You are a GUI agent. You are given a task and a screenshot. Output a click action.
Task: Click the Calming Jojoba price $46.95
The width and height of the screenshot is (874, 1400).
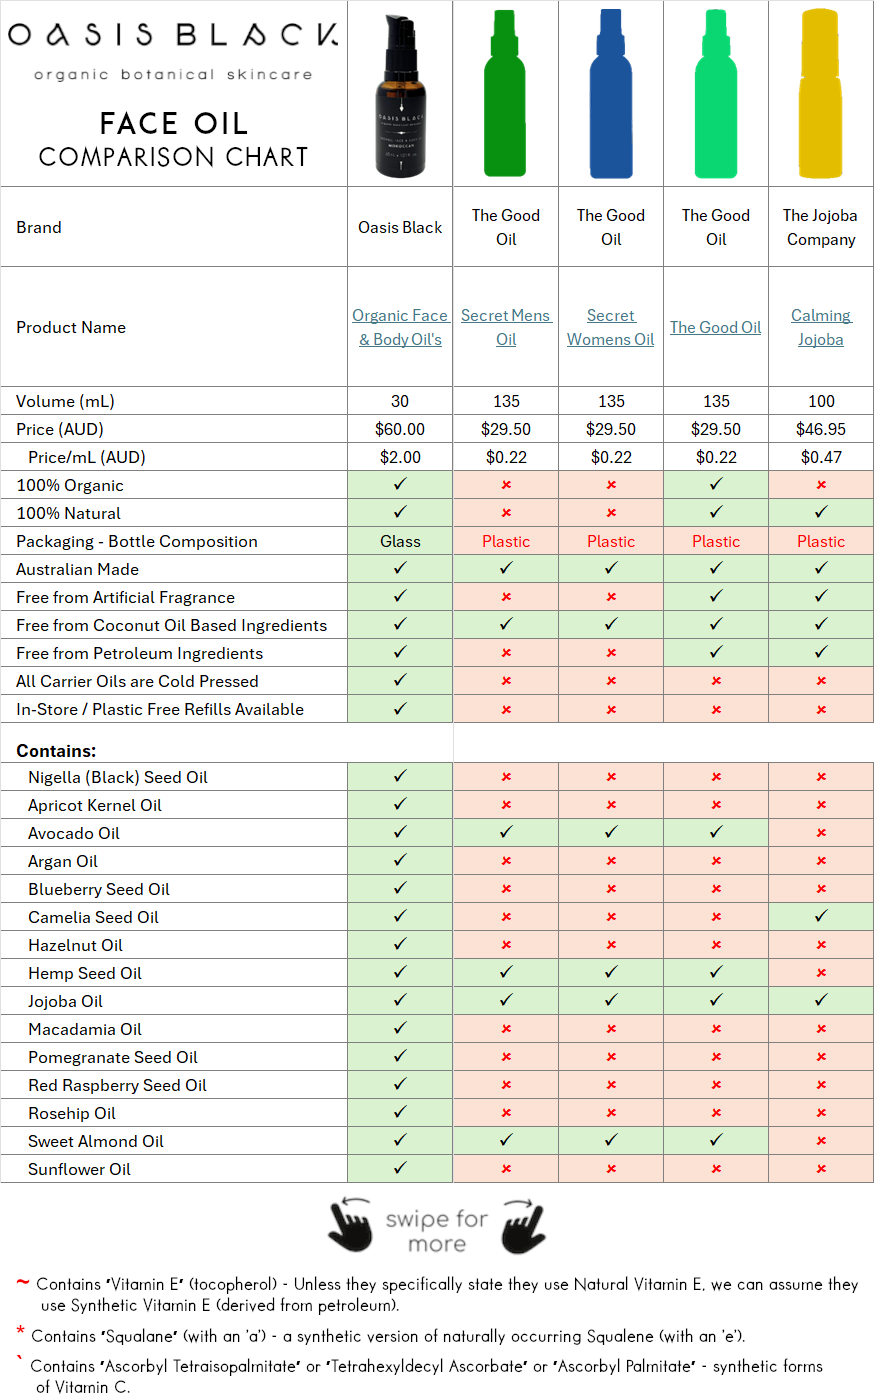pos(821,429)
